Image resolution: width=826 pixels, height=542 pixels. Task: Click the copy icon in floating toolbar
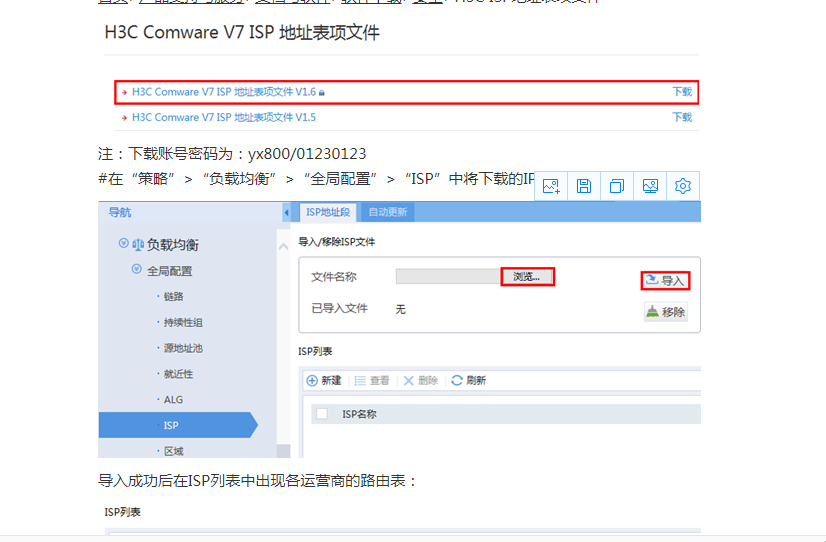click(617, 186)
